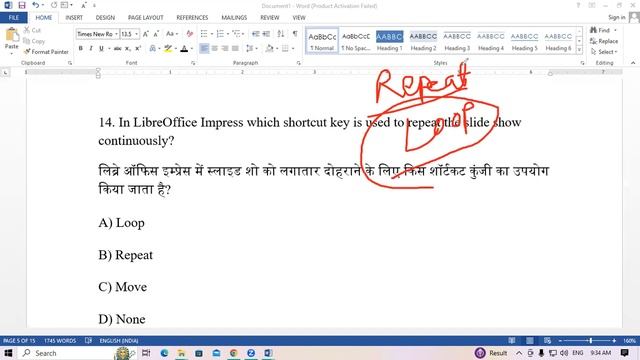Align text right

(225, 49)
